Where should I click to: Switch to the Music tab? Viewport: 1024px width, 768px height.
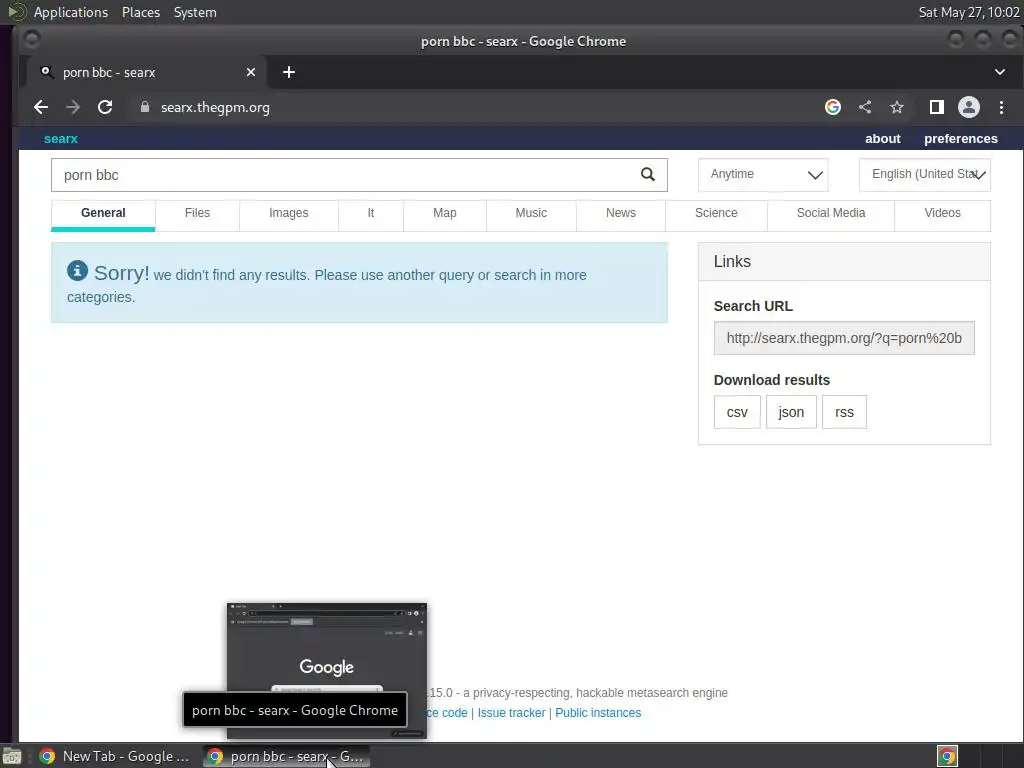click(x=531, y=214)
